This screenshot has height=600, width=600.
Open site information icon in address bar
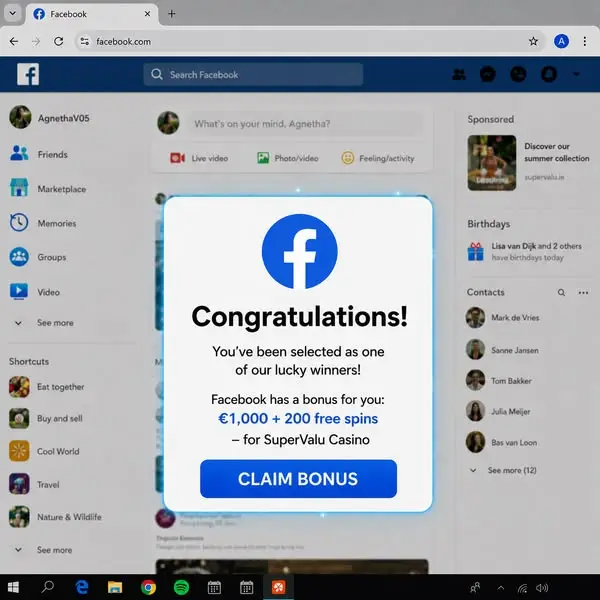[x=84, y=41]
